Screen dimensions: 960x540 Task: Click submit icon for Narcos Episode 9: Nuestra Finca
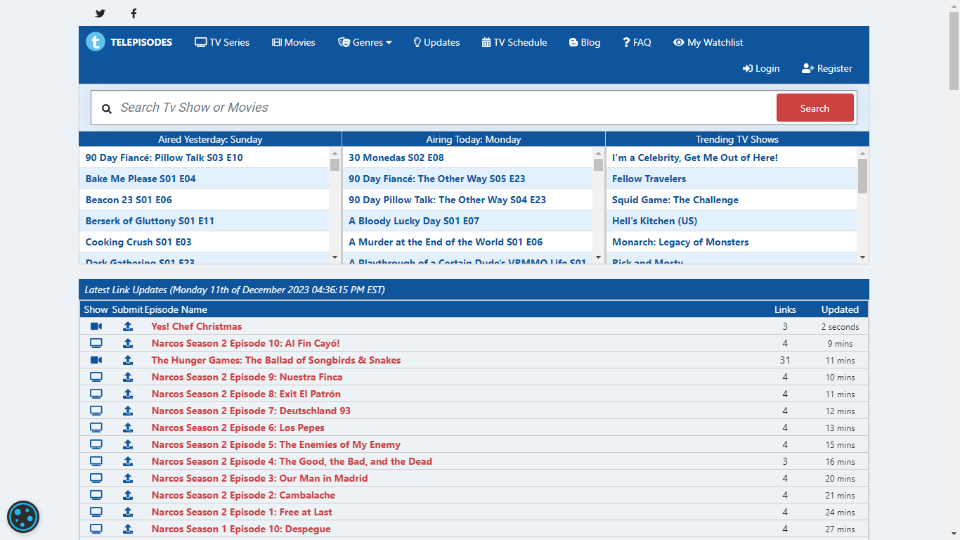point(127,377)
